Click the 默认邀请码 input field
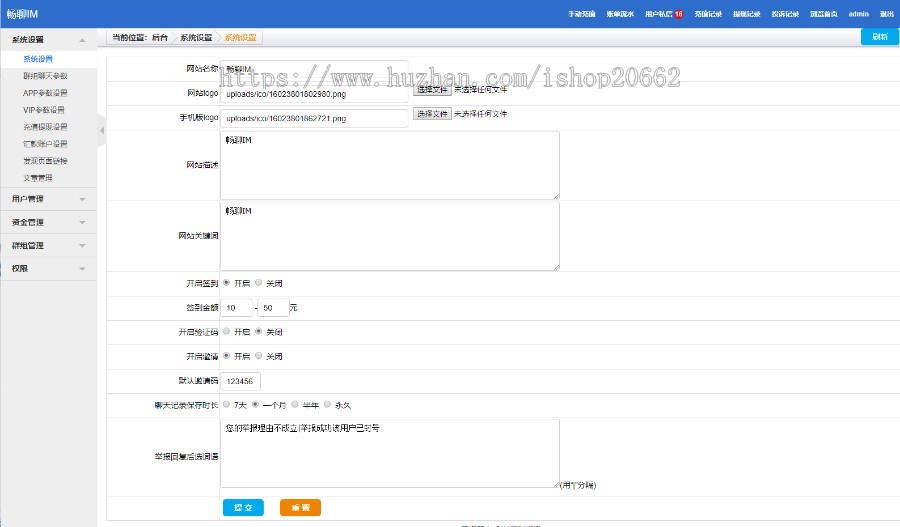This screenshot has height=527, width=900. coord(240,381)
